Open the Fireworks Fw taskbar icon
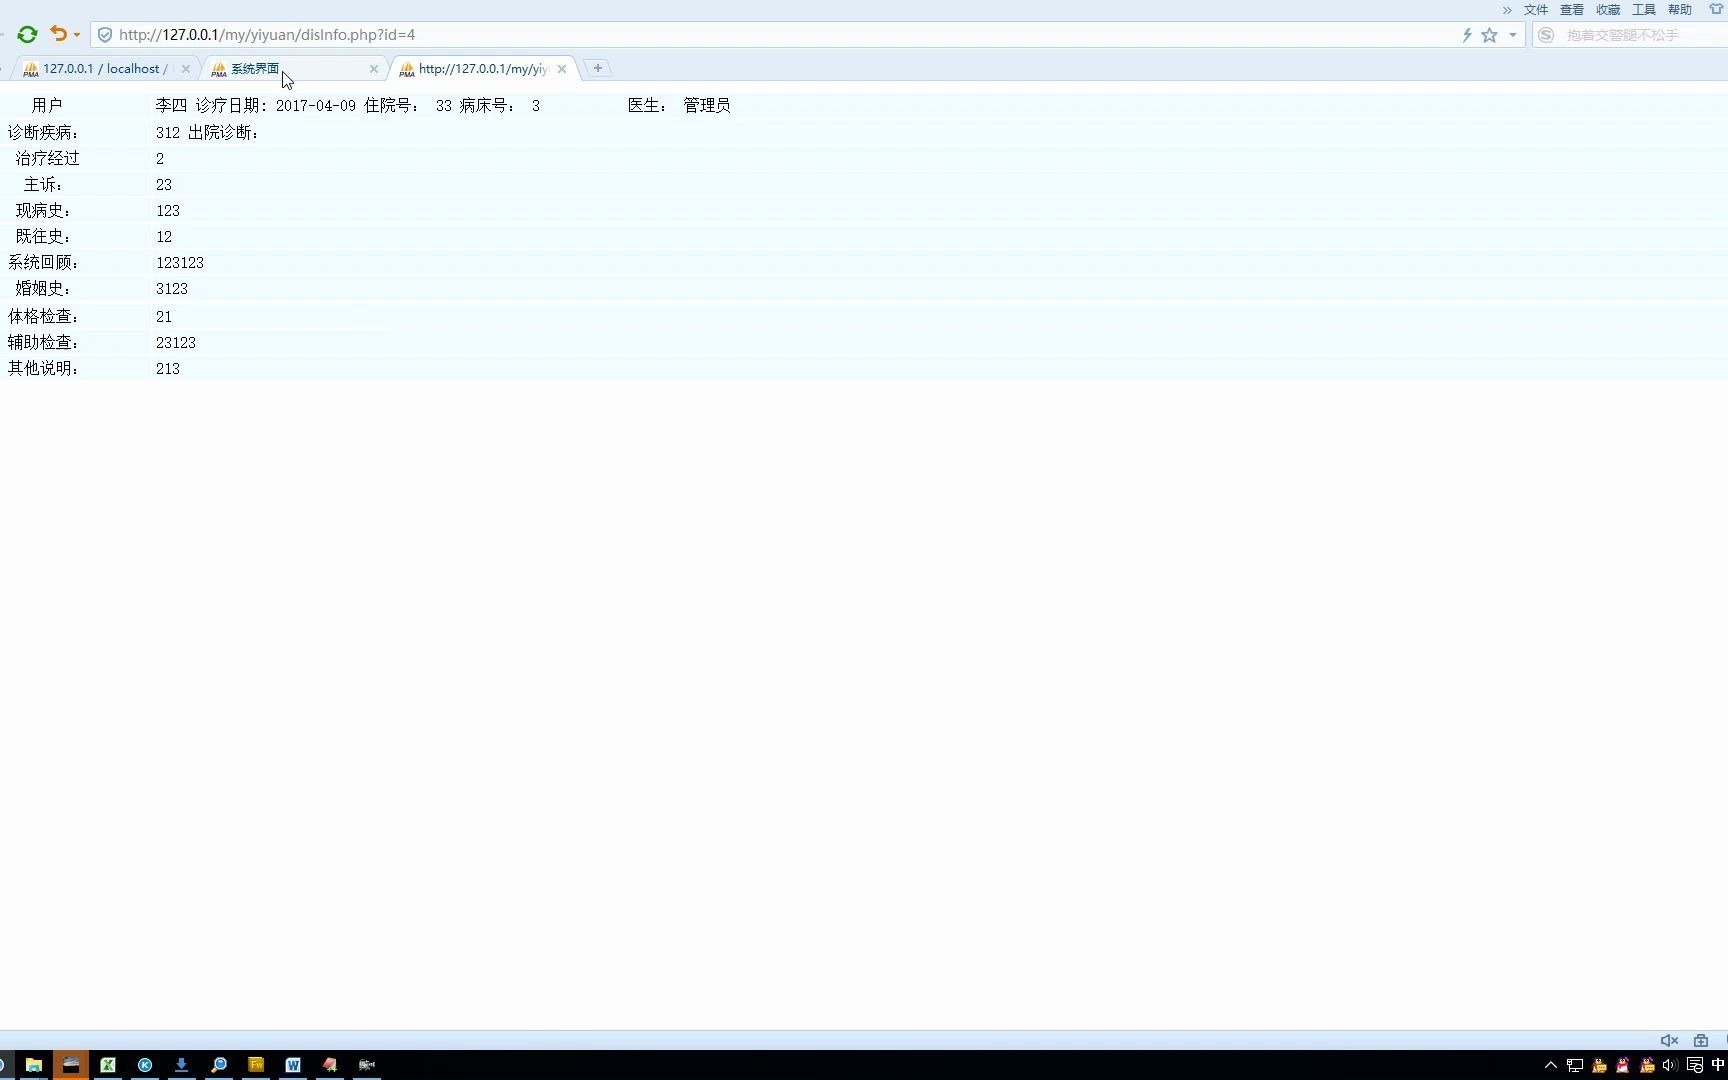This screenshot has height=1080, width=1728. click(256, 1065)
